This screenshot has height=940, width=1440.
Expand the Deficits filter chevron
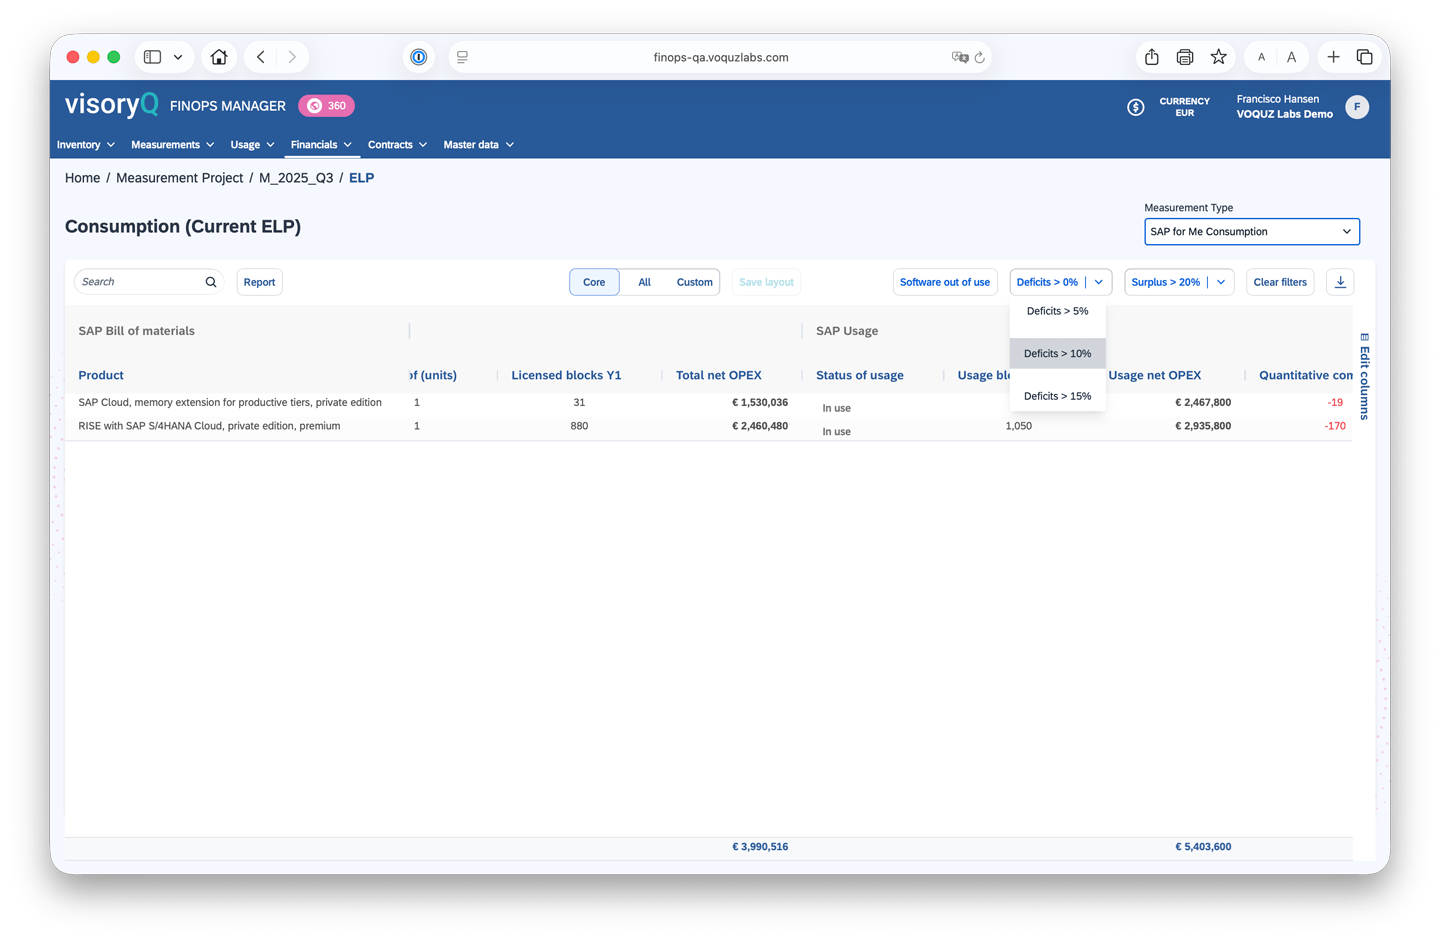(1098, 282)
